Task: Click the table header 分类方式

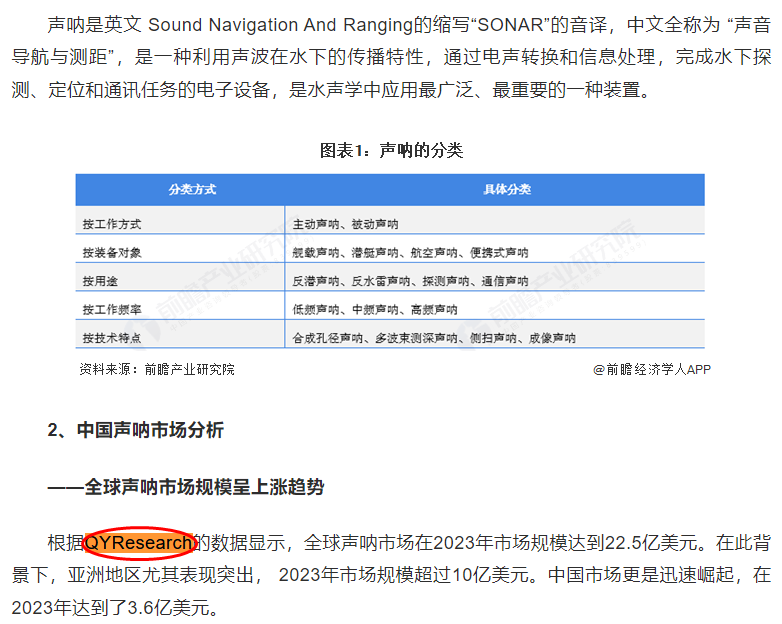Action: pos(192,190)
